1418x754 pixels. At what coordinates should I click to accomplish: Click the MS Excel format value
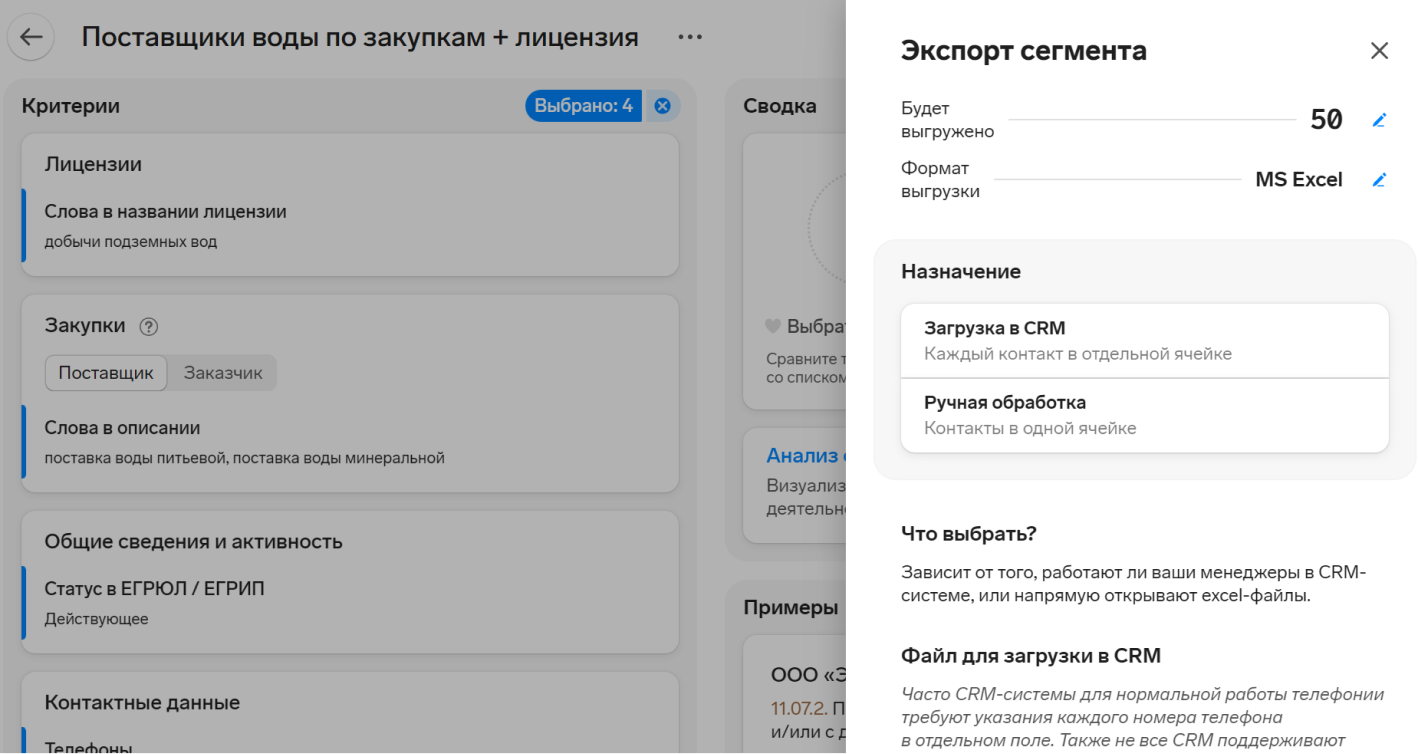(1299, 180)
